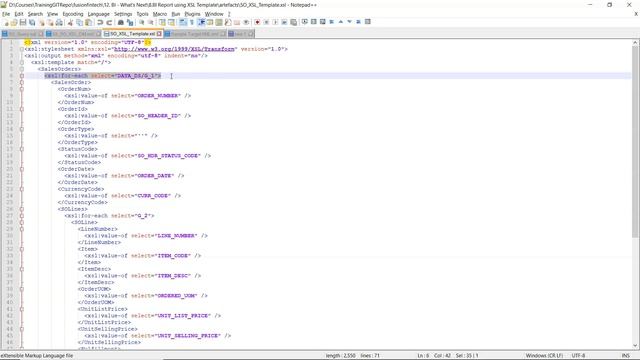Collapse the SalesOrders fold on line 5

[22, 69]
